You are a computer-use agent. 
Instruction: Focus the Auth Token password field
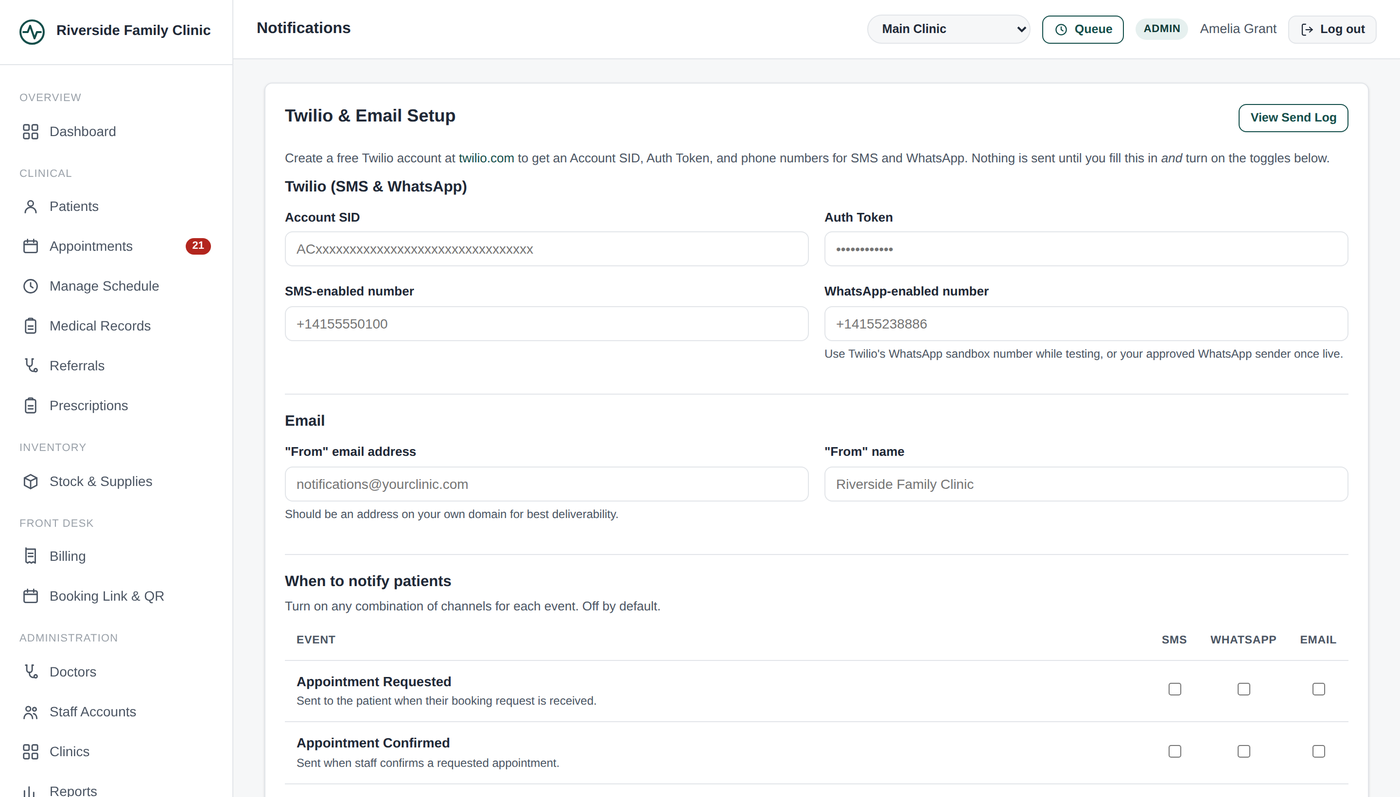(1086, 249)
